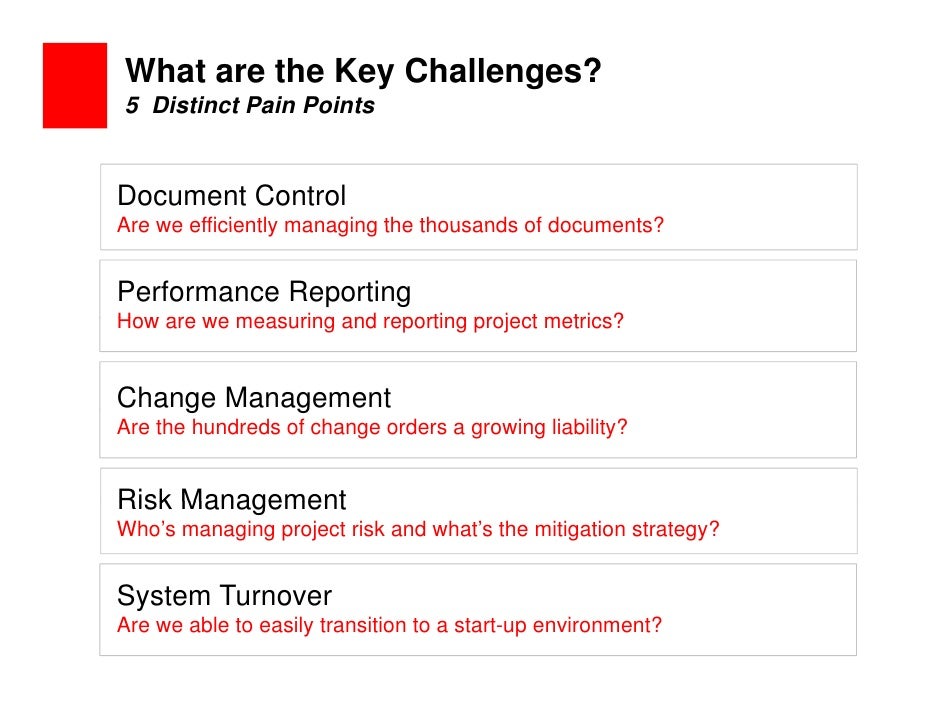Click 'Are the hundreds of change orders' question

372,427
